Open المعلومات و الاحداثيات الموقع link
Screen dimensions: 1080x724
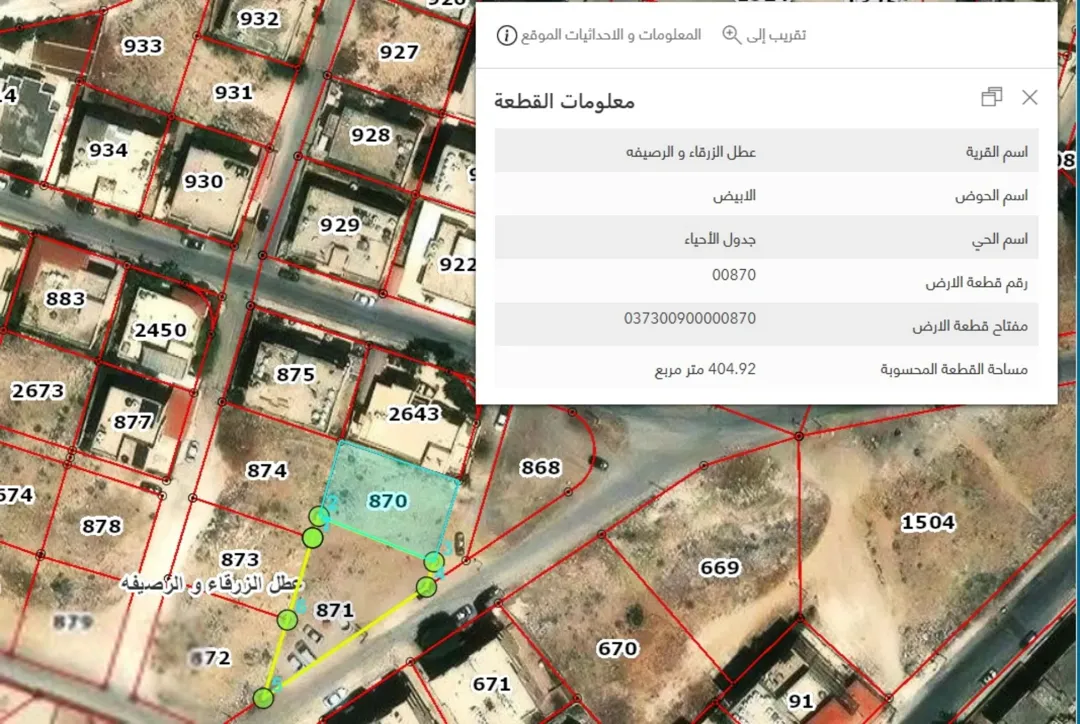pyautogui.click(x=611, y=34)
